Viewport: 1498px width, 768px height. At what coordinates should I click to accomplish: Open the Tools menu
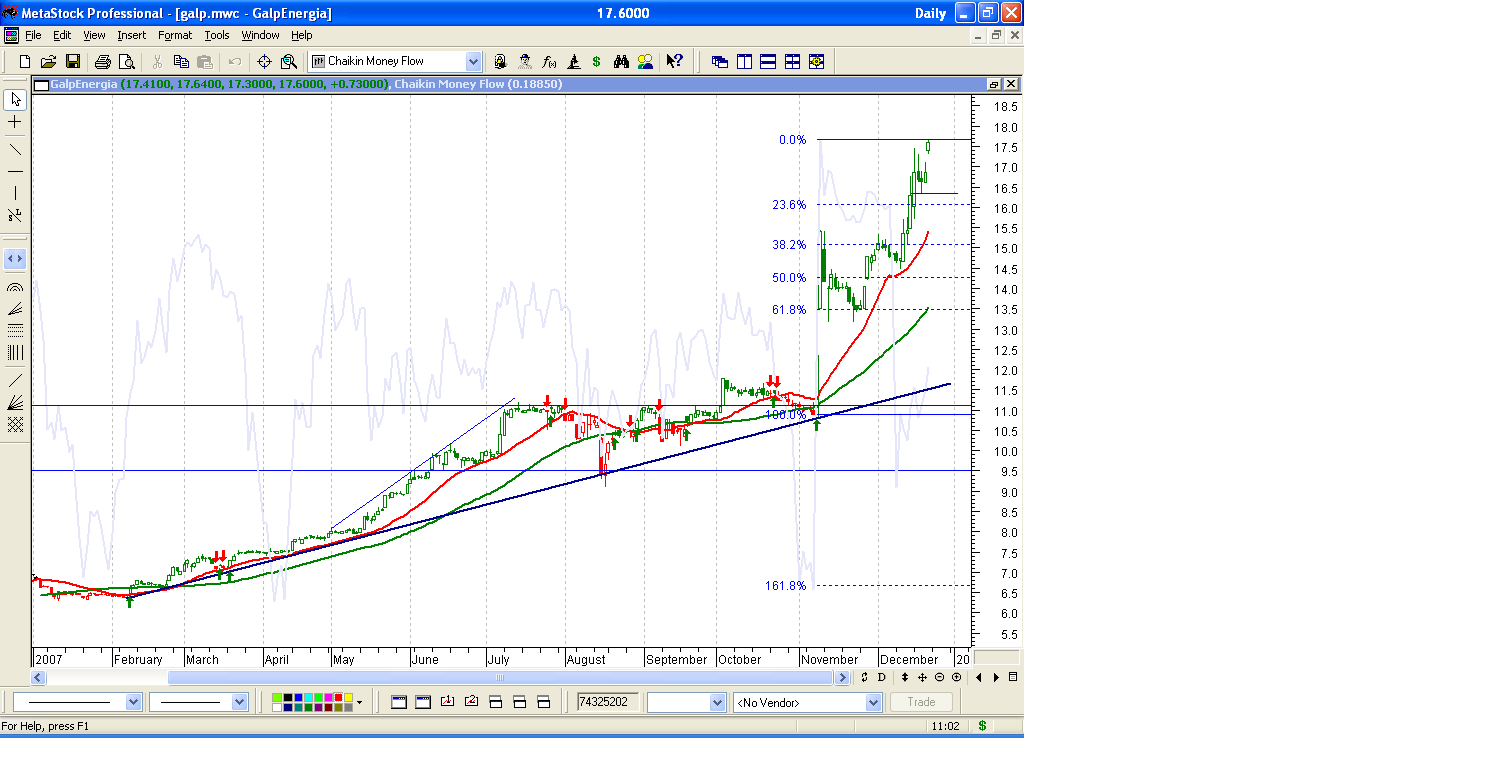[217, 35]
